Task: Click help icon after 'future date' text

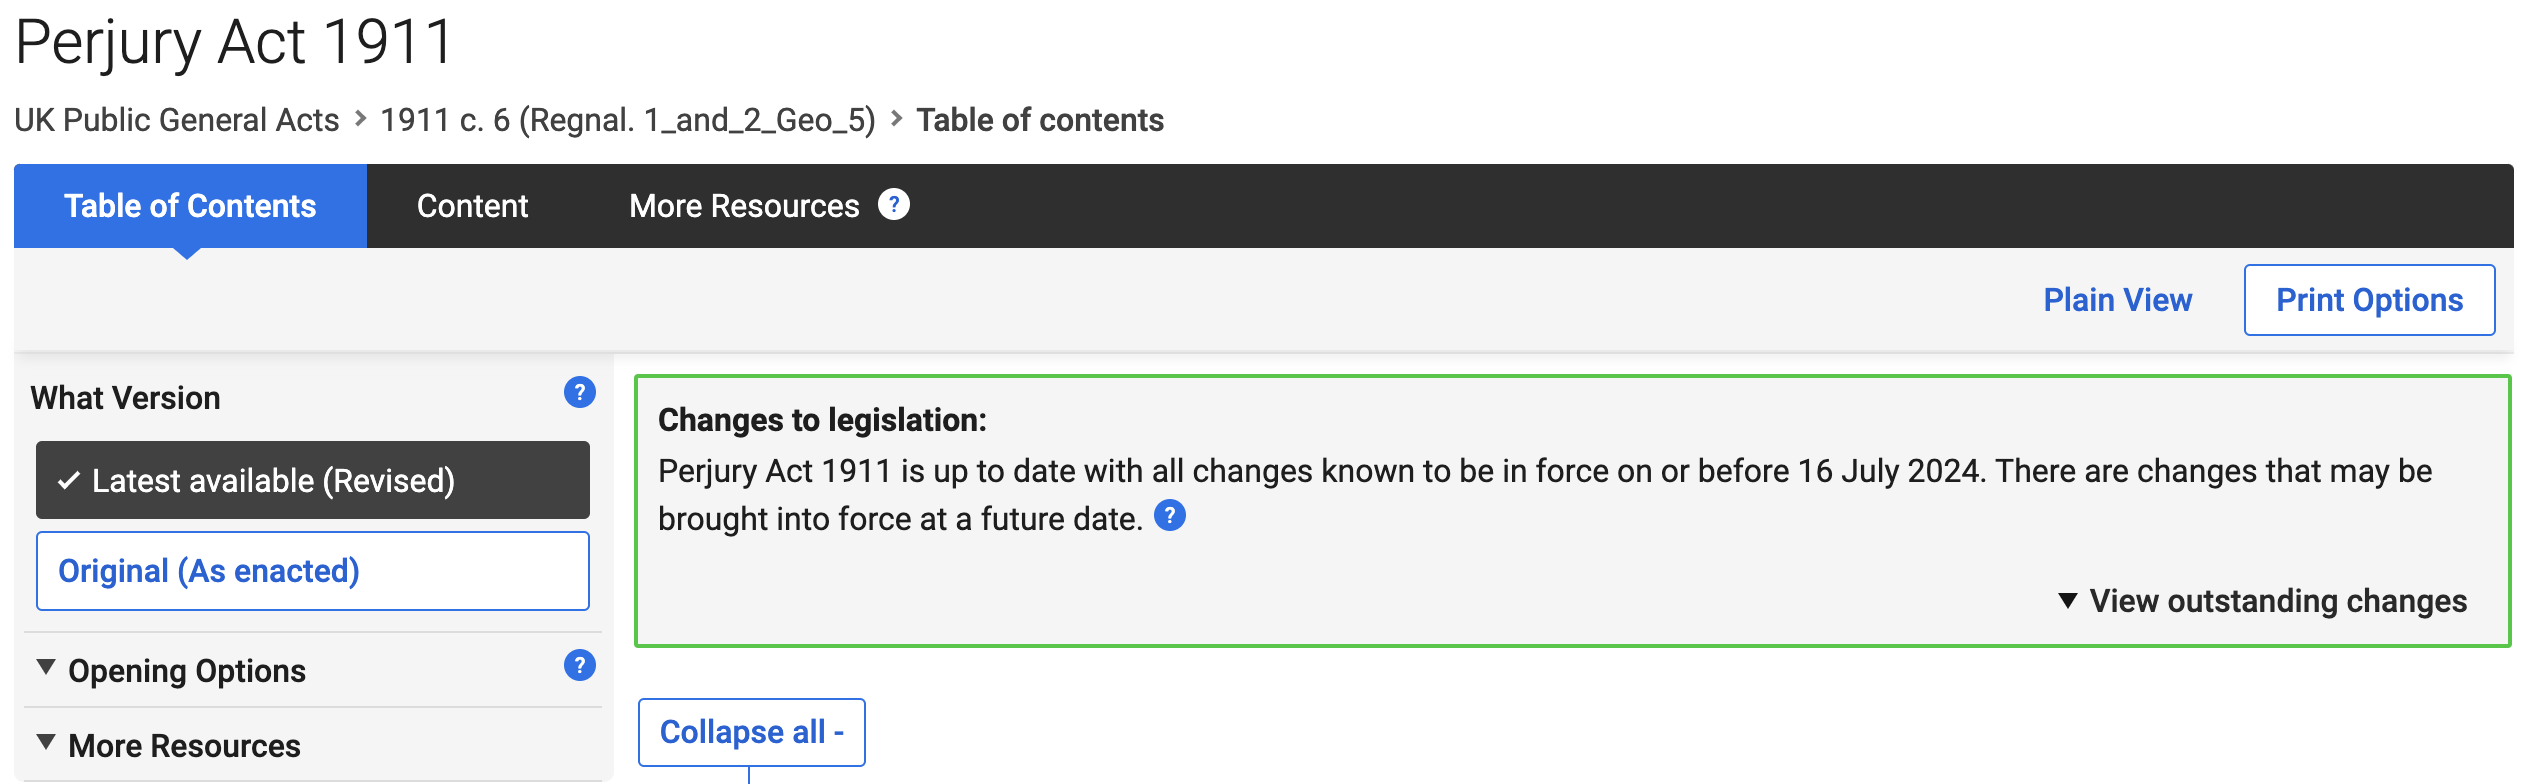Action: pyautogui.click(x=1169, y=516)
